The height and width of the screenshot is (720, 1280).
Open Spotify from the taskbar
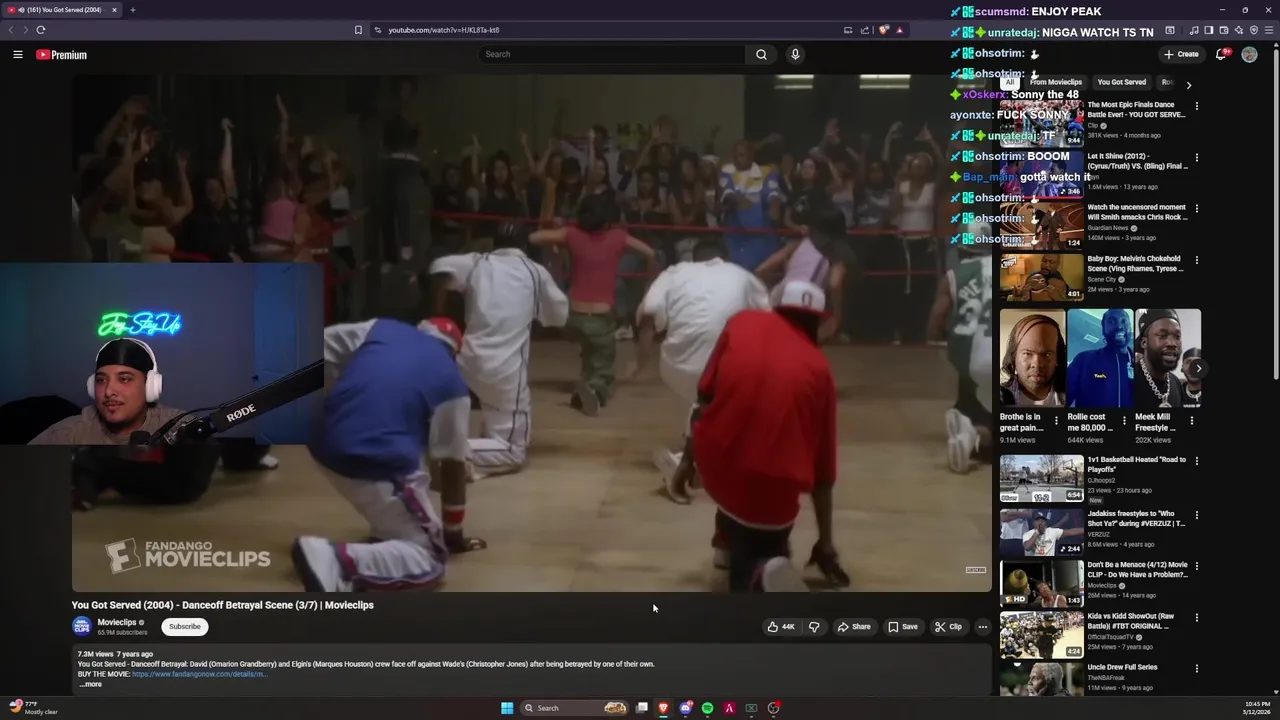707,708
